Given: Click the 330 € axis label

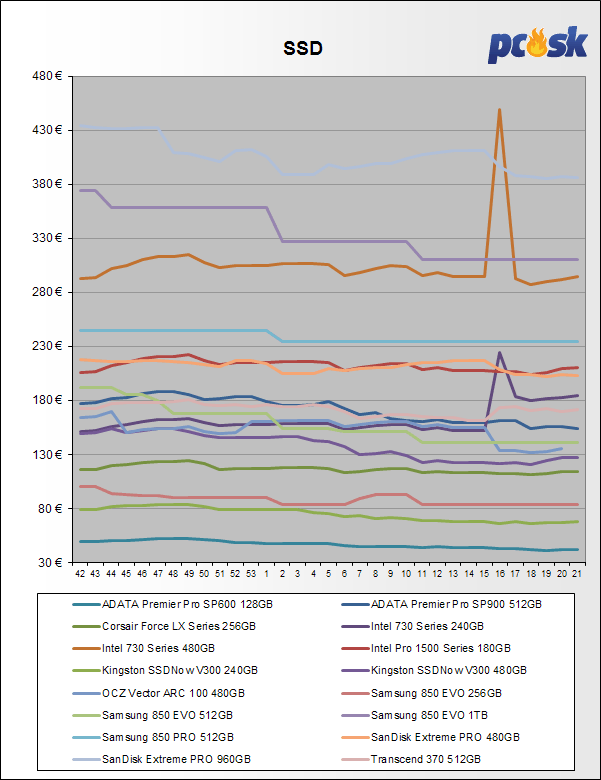Looking at the screenshot, I should (47, 238).
